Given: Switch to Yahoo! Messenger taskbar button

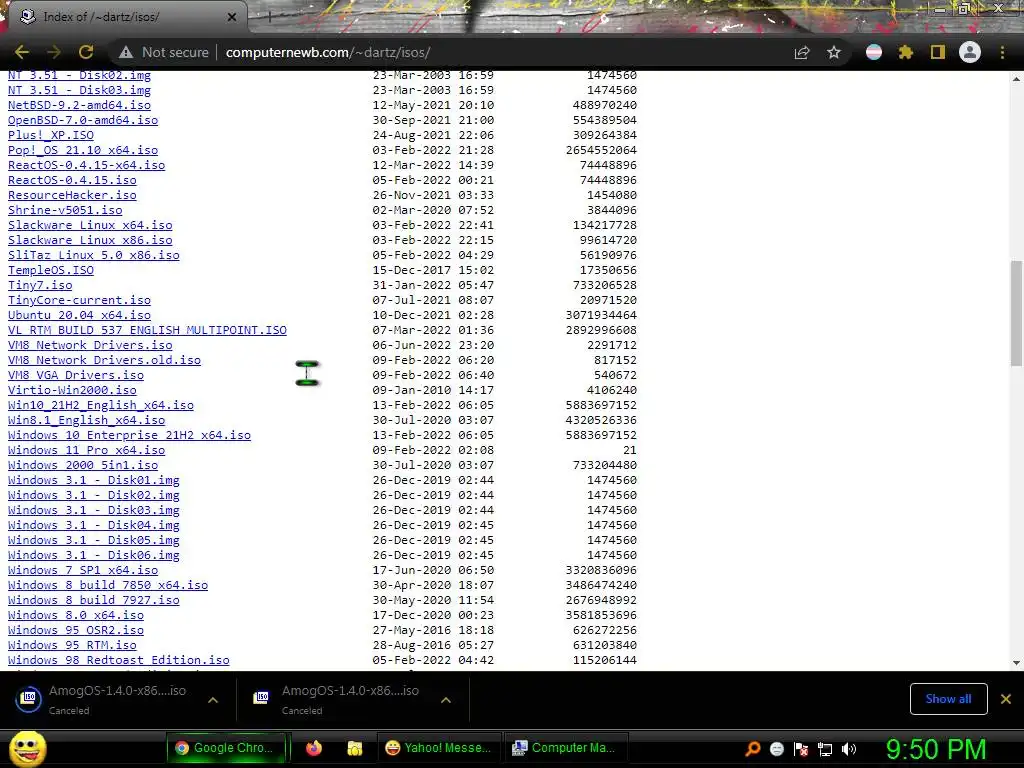Looking at the screenshot, I should [439, 748].
